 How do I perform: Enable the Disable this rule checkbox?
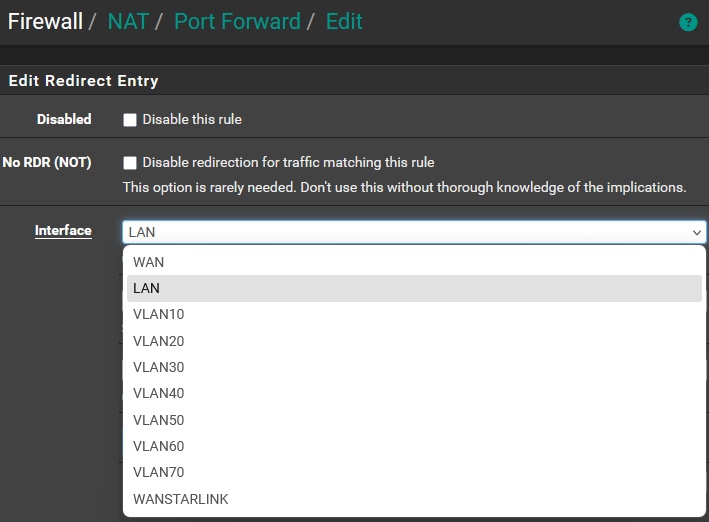[x=130, y=120]
